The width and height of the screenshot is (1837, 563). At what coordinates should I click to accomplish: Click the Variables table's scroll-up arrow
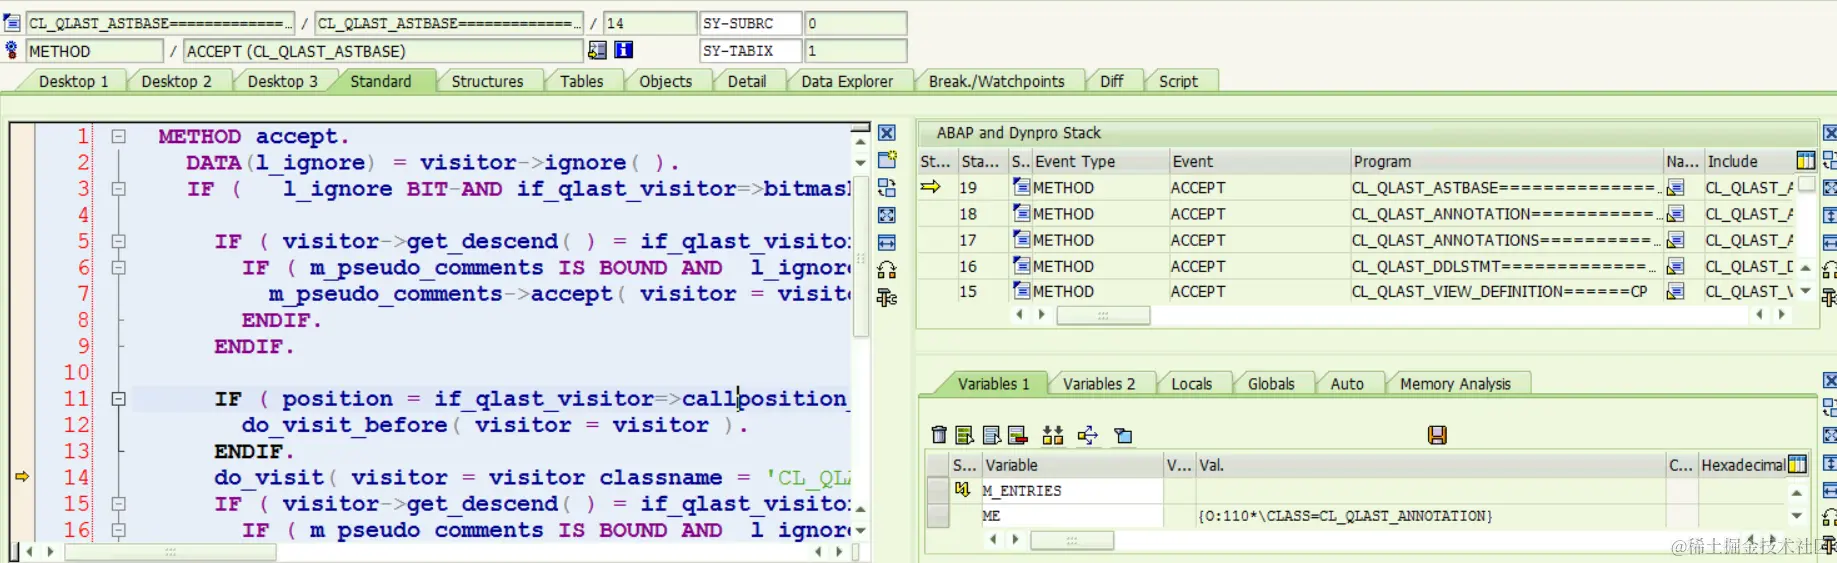(x=1797, y=492)
